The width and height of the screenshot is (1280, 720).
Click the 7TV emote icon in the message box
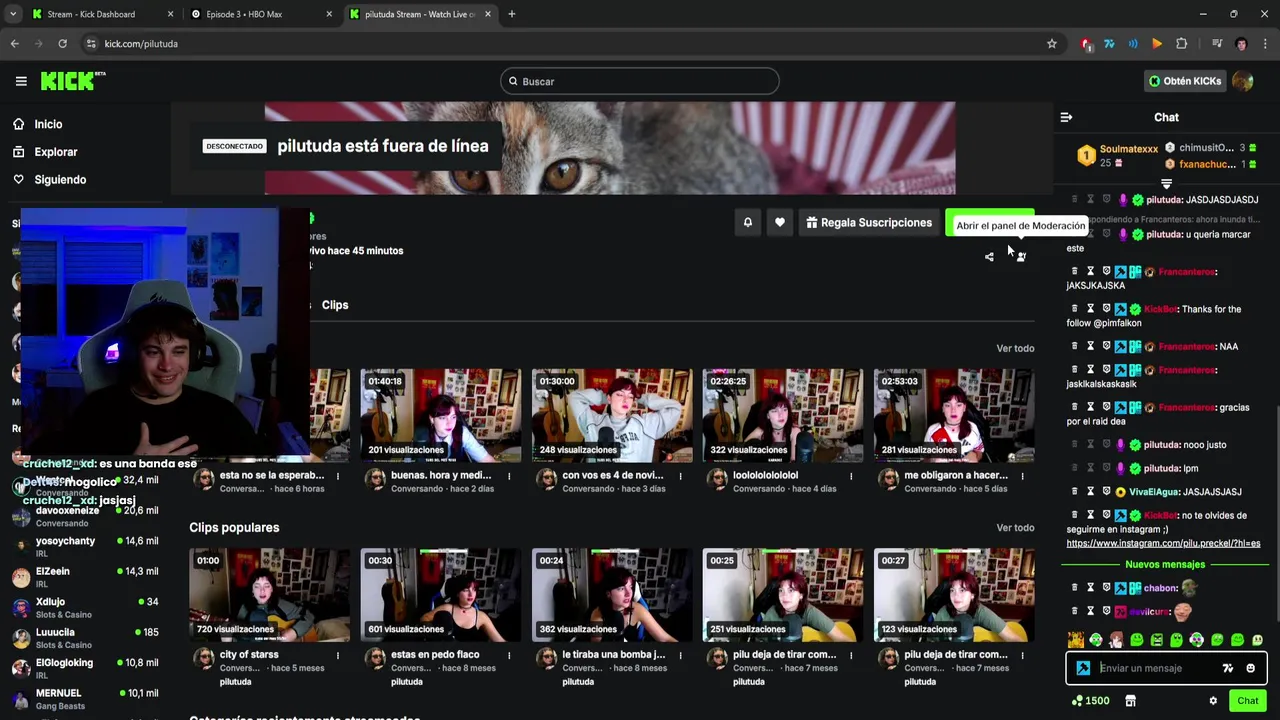tap(1228, 668)
